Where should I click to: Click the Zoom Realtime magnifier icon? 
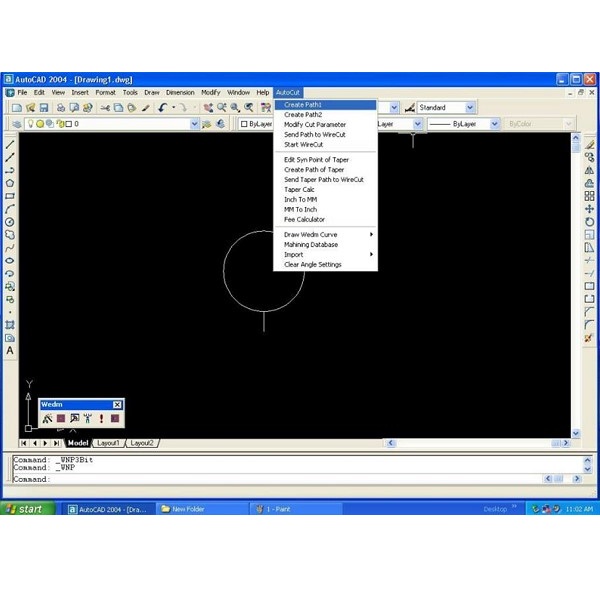pos(222,108)
